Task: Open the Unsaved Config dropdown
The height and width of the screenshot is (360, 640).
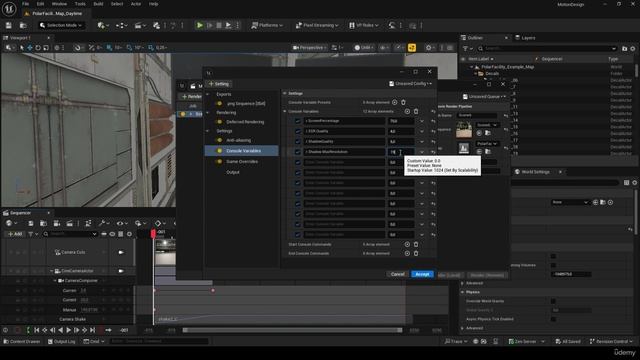Action: point(410,84)
